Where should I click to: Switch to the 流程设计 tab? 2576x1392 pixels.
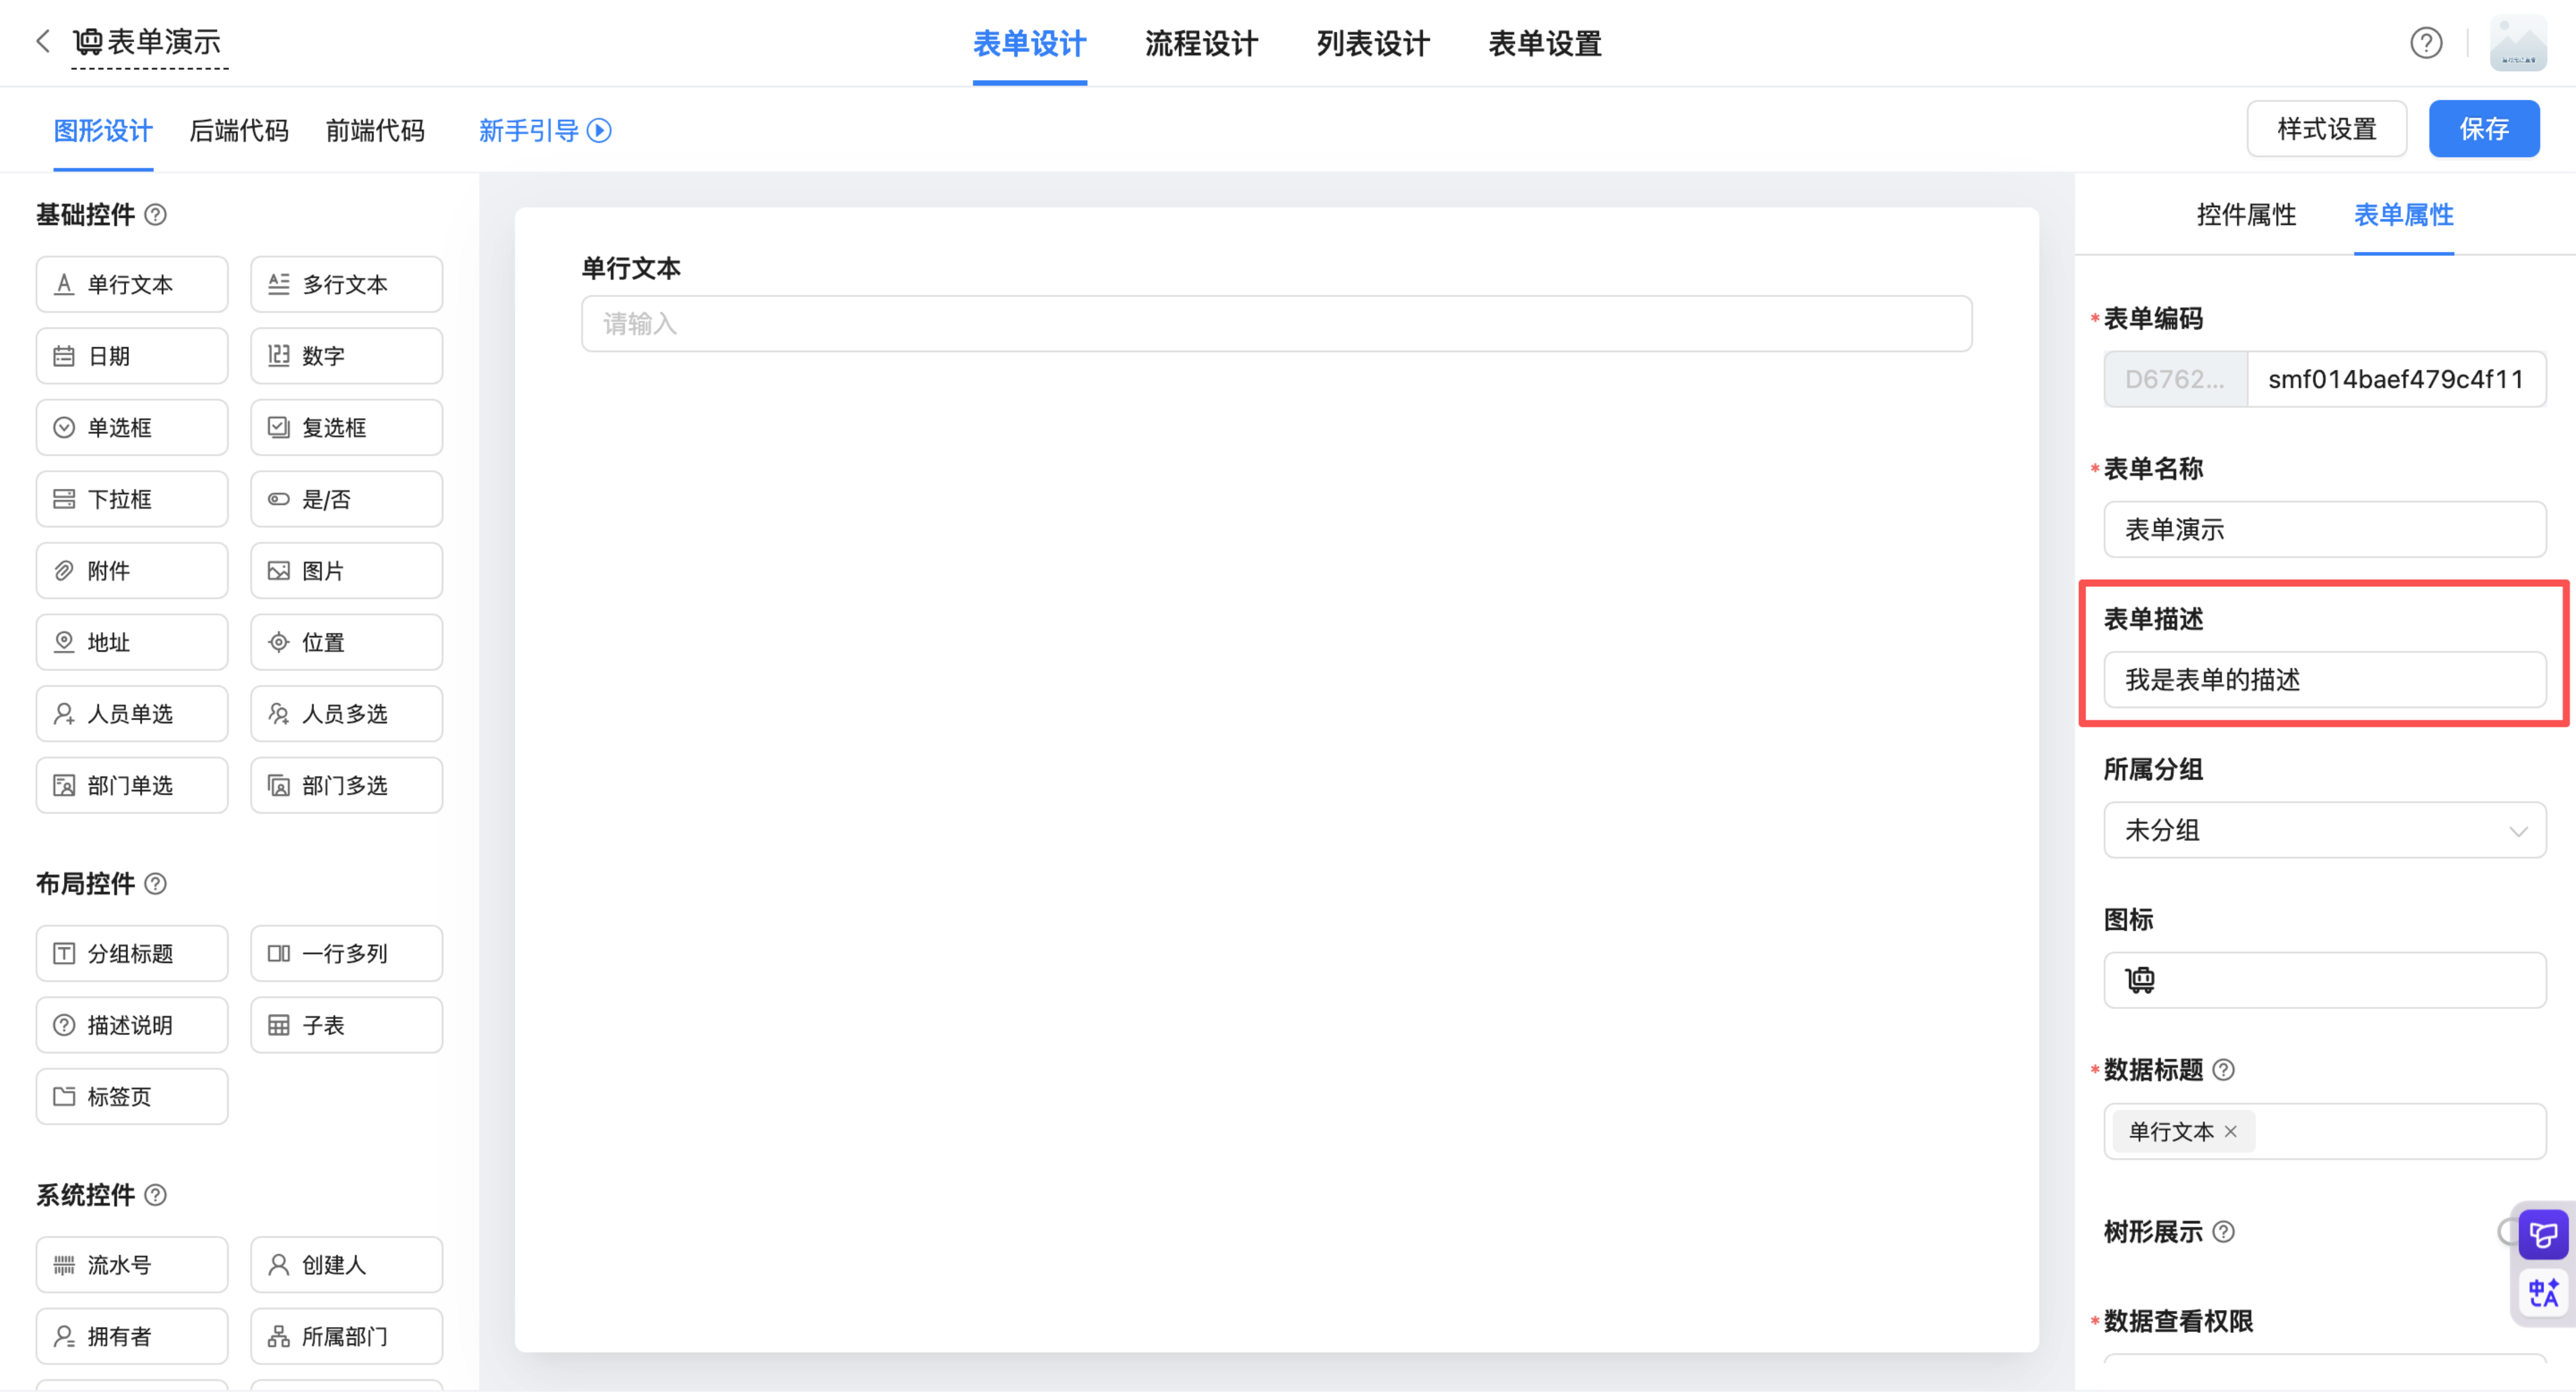[x=1201, y=44]
